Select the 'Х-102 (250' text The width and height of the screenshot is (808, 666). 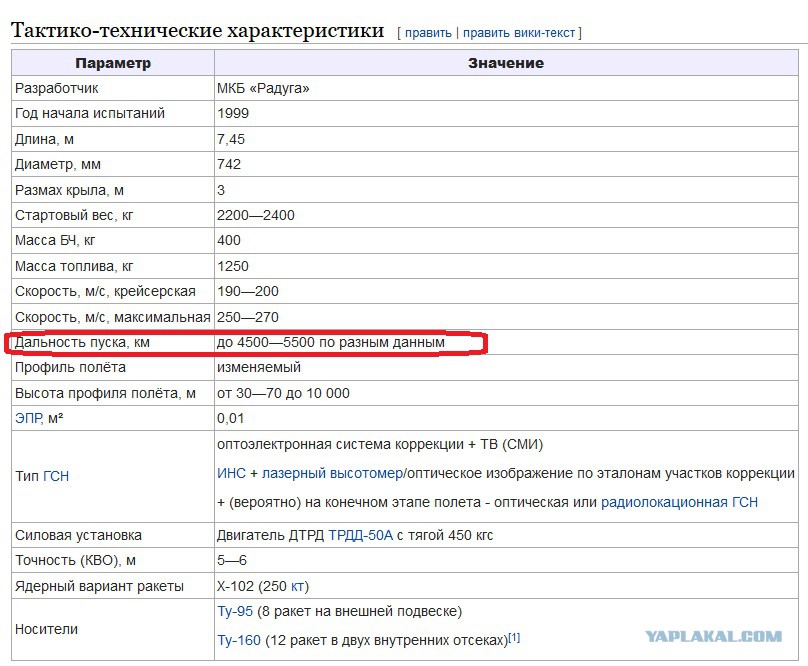pos(252,586)
